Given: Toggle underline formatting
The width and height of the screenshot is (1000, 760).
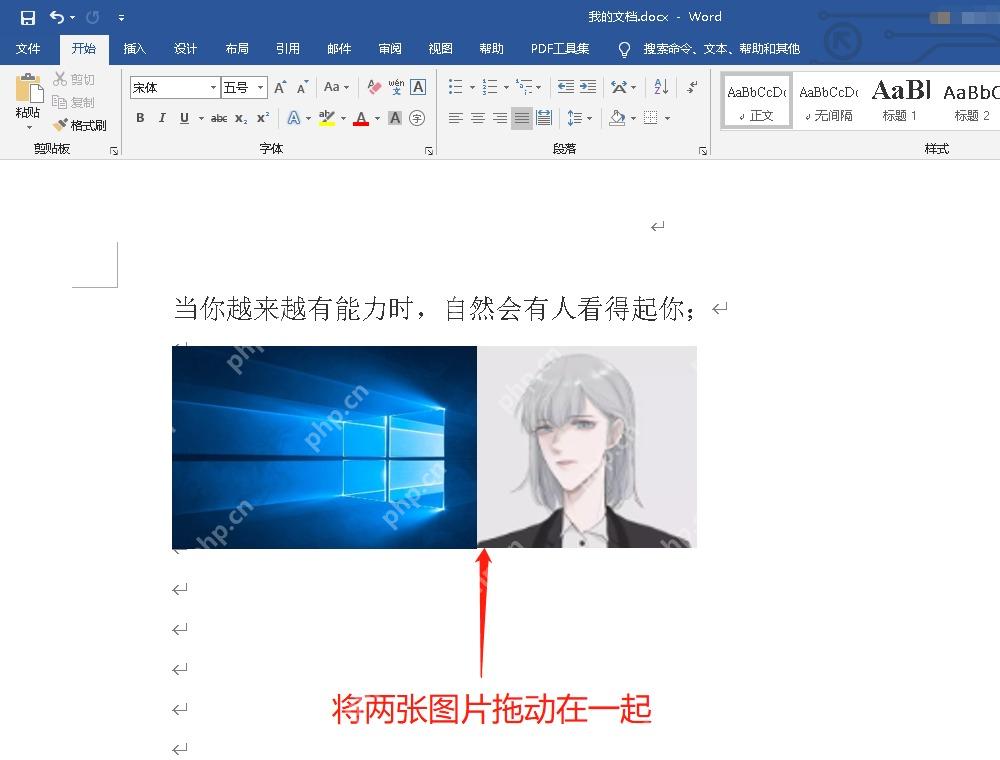Looking at the screenshot, I should pyautogui.click(x=184, y=118).
